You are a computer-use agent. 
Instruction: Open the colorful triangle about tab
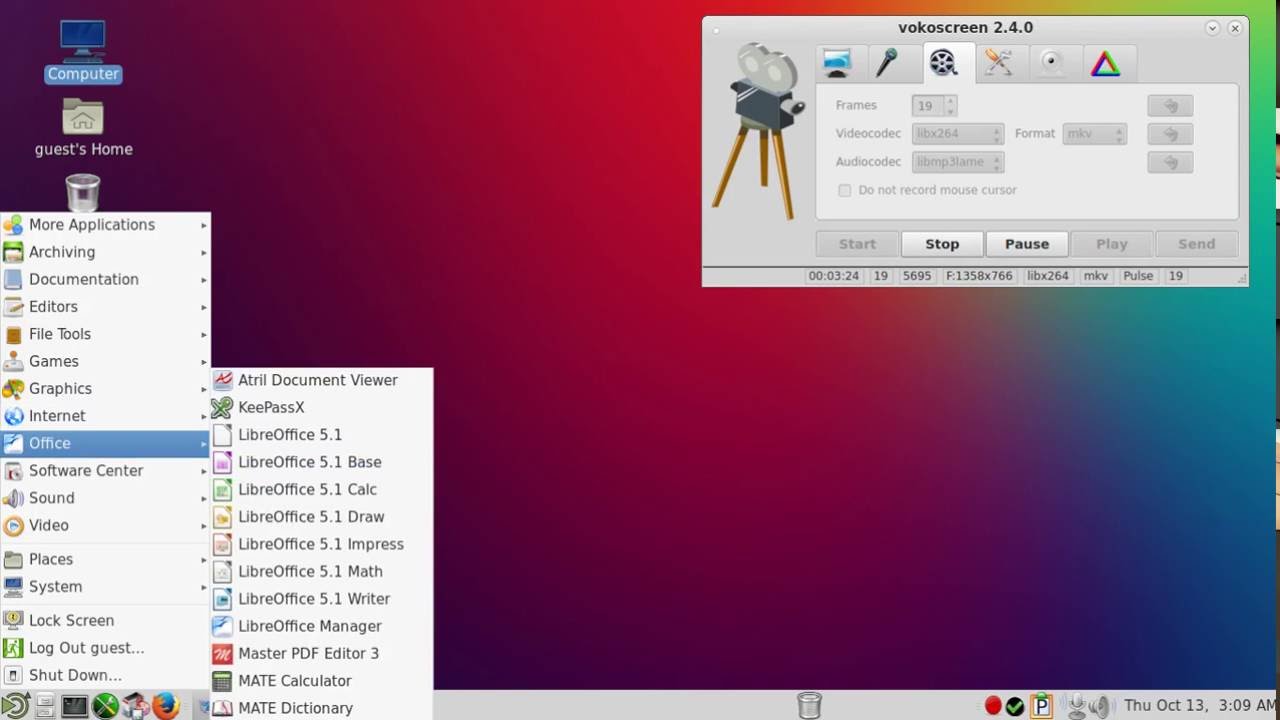(1105, 63)
